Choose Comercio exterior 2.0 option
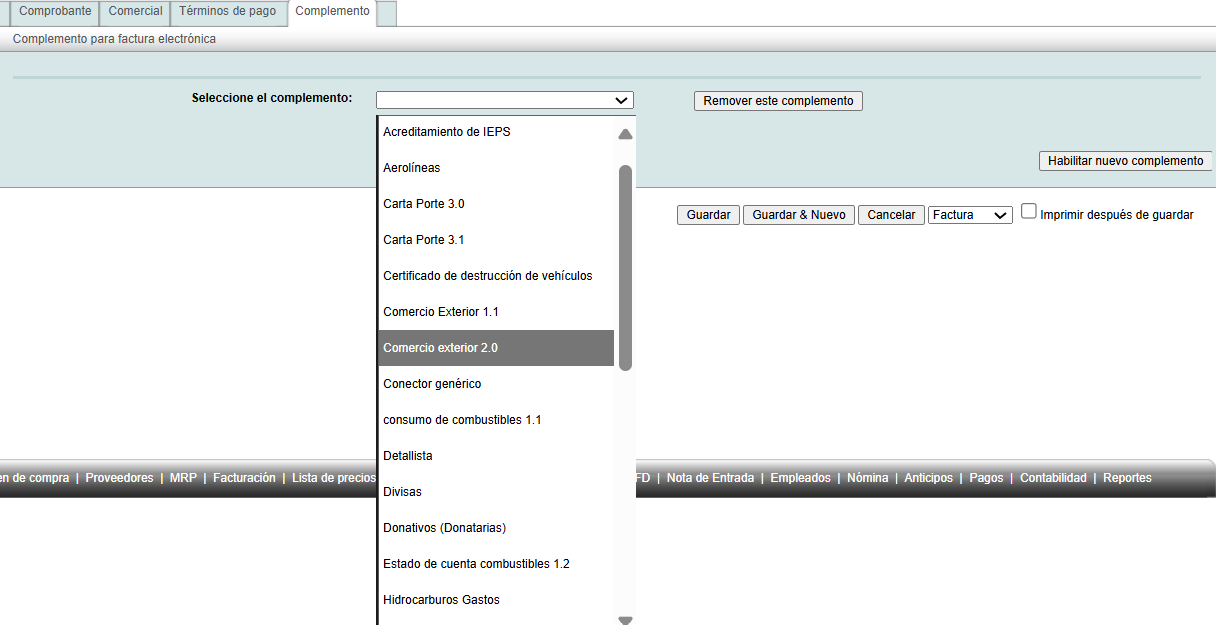The image size is (1216, 625). [x=440, y=348]
